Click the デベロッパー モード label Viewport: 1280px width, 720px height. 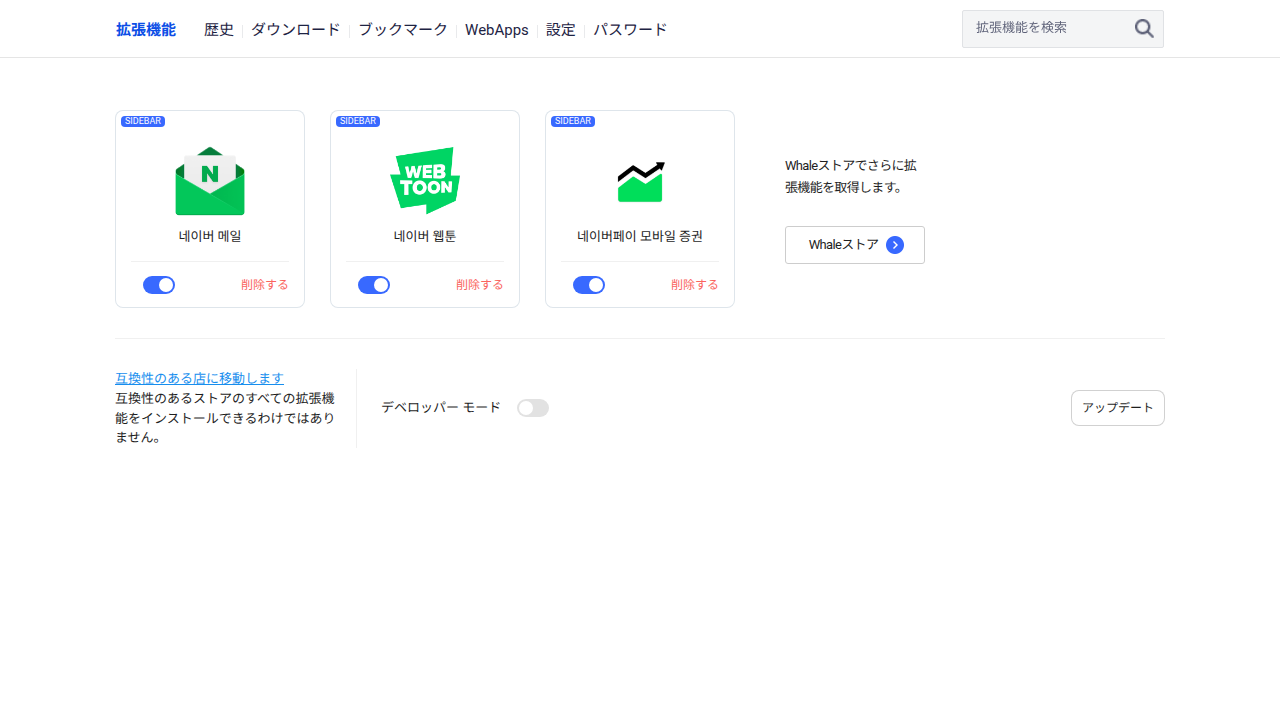coord(441,408)
